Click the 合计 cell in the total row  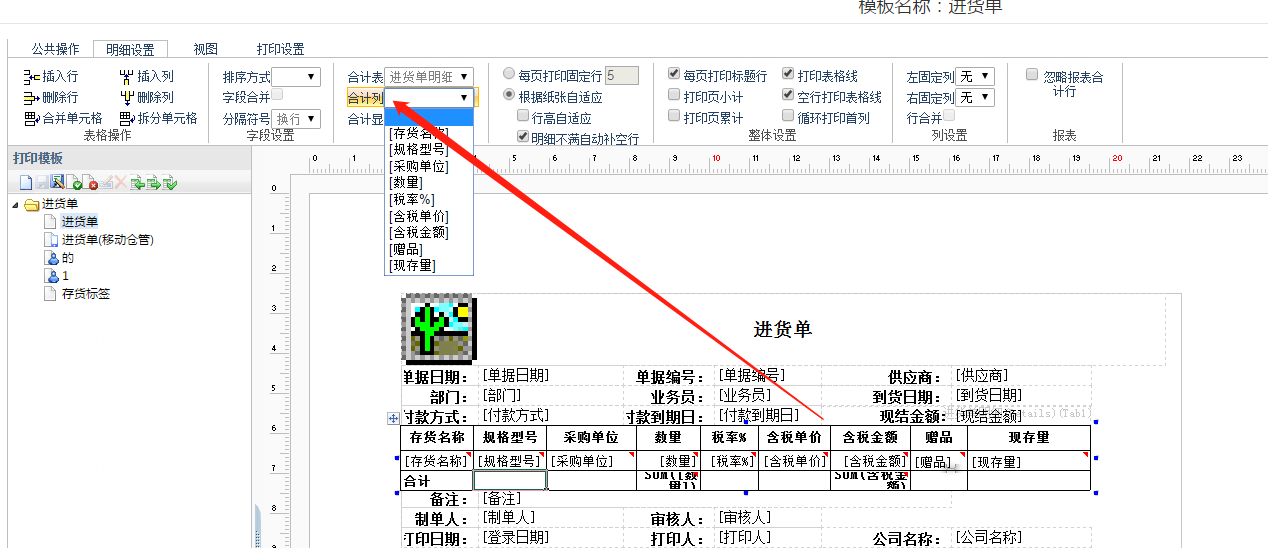(x=437, y=481)
